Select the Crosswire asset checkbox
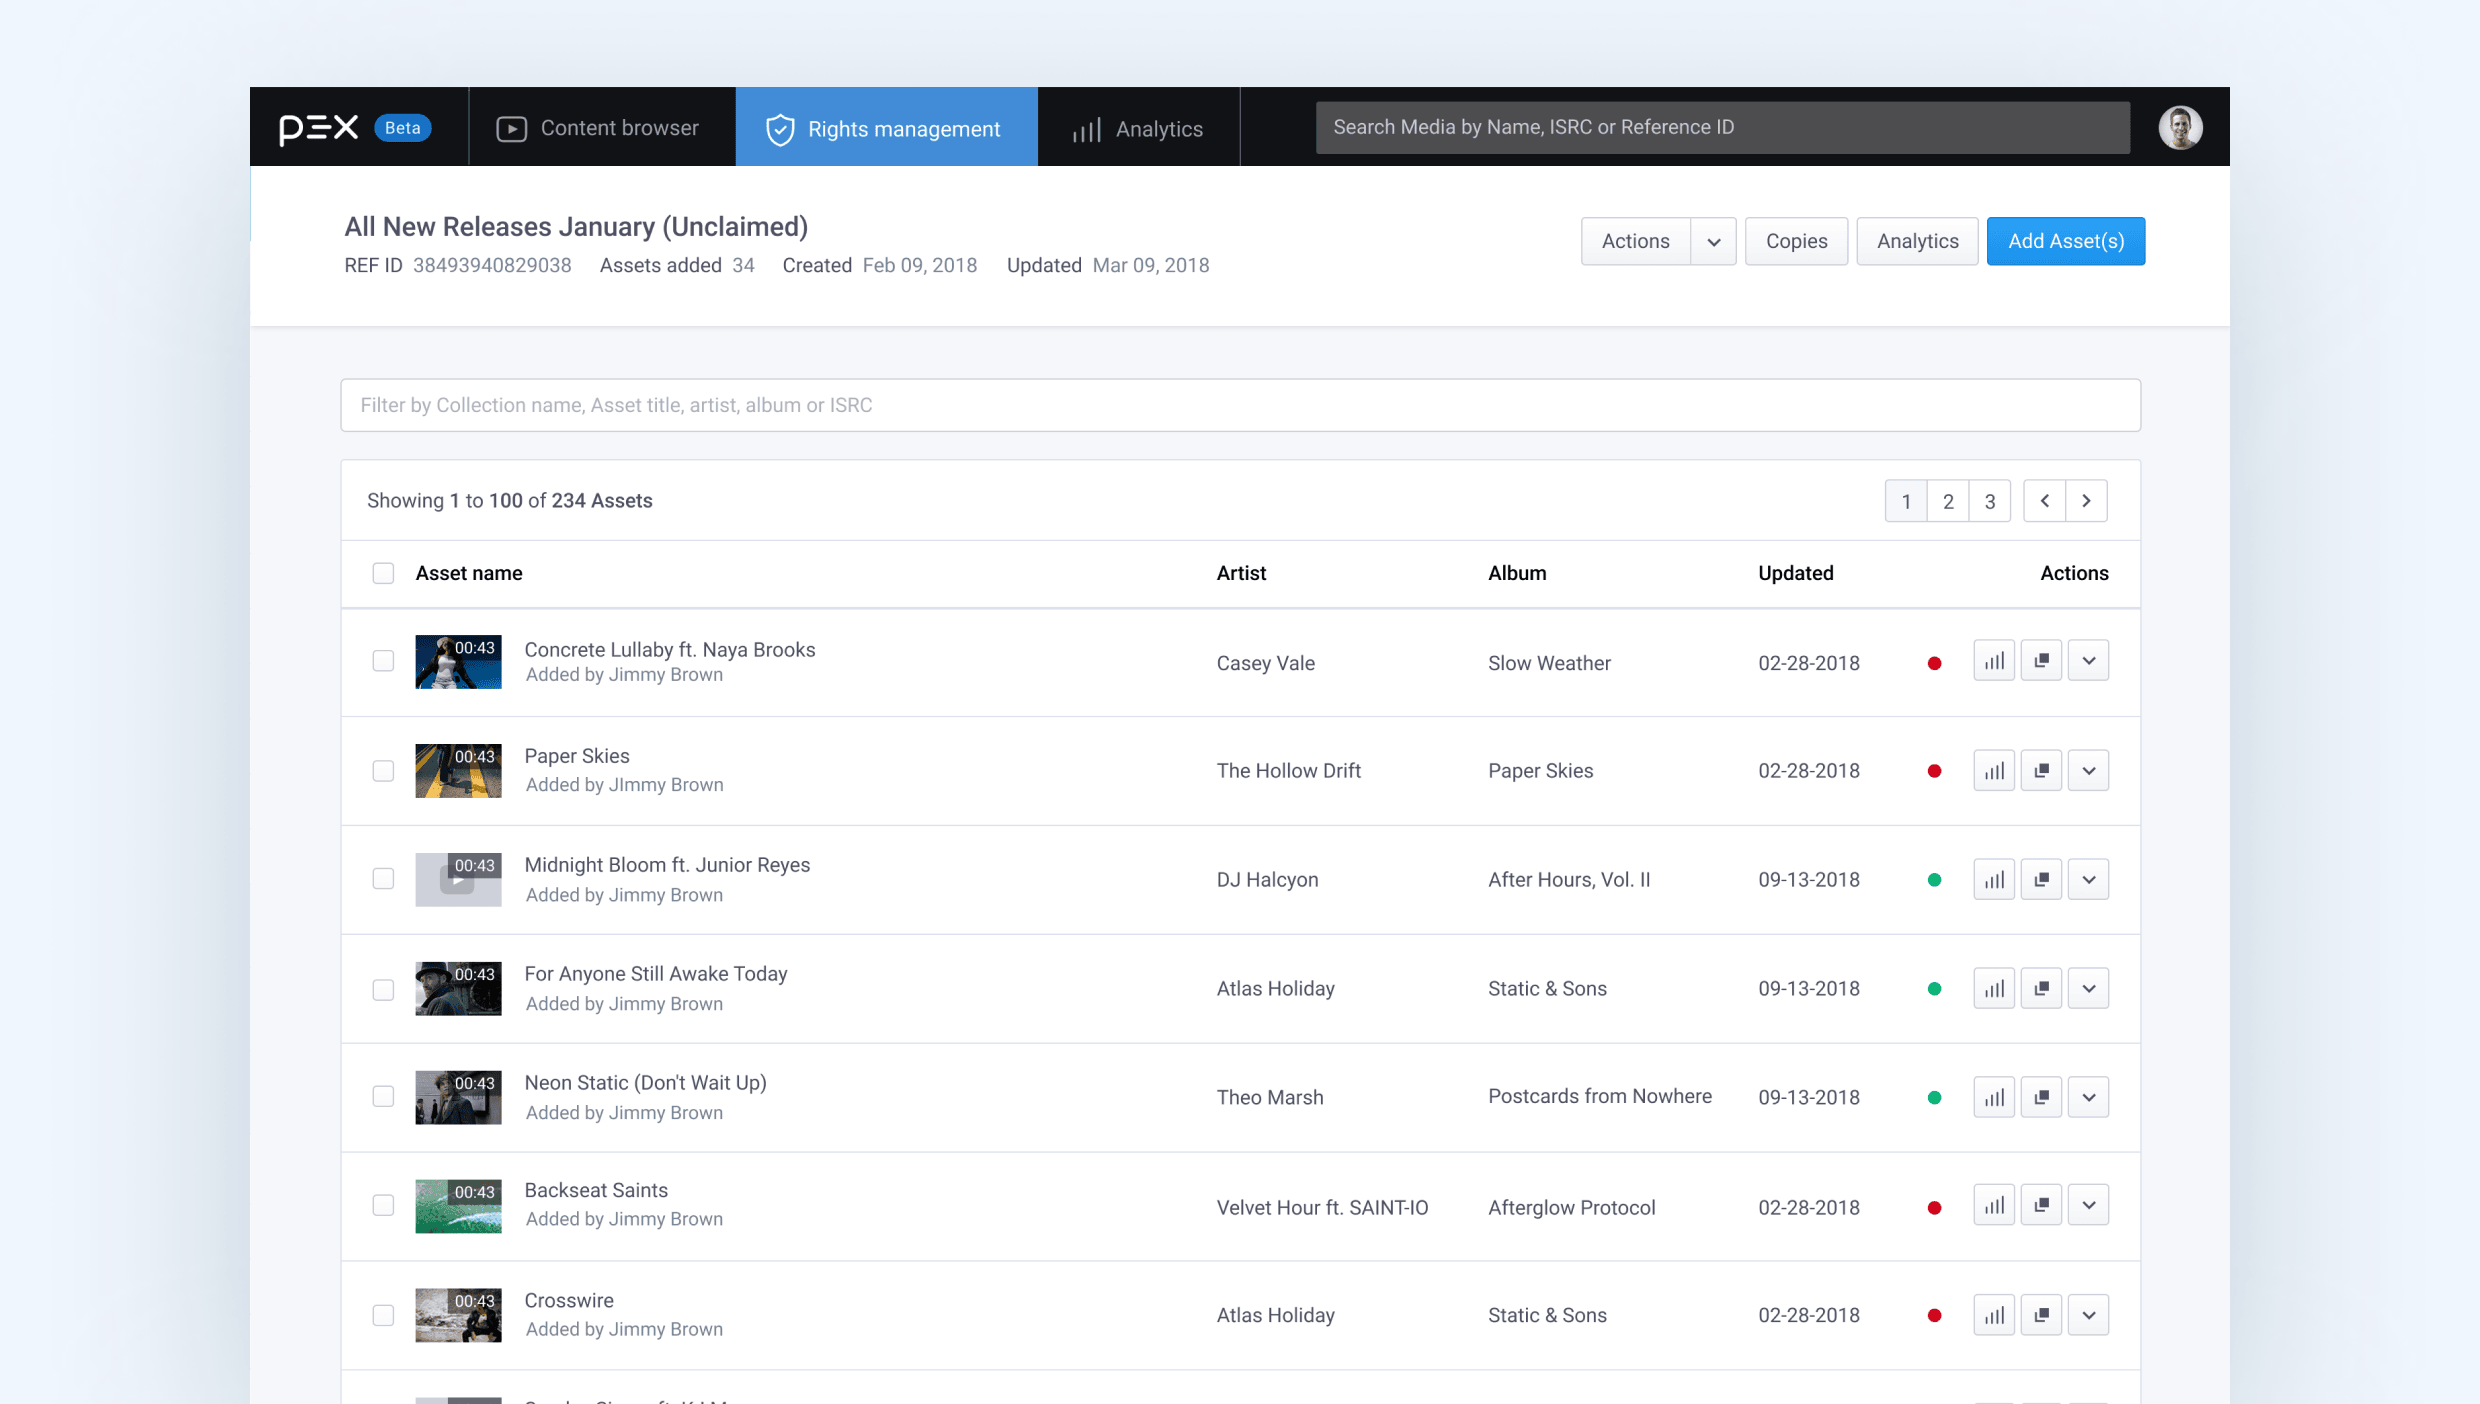The height and width of the screenshot is (1404, 2480). click(x=383, y=1316)
